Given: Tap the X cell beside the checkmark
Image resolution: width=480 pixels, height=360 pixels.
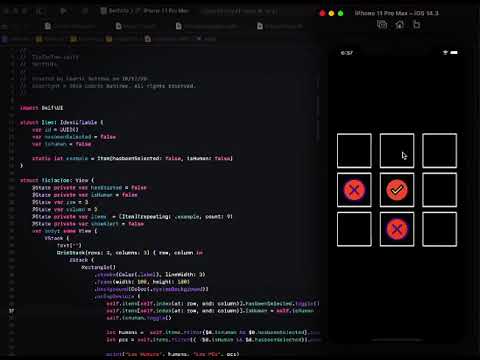Looking at the screenshot, I should coord(354,190).
